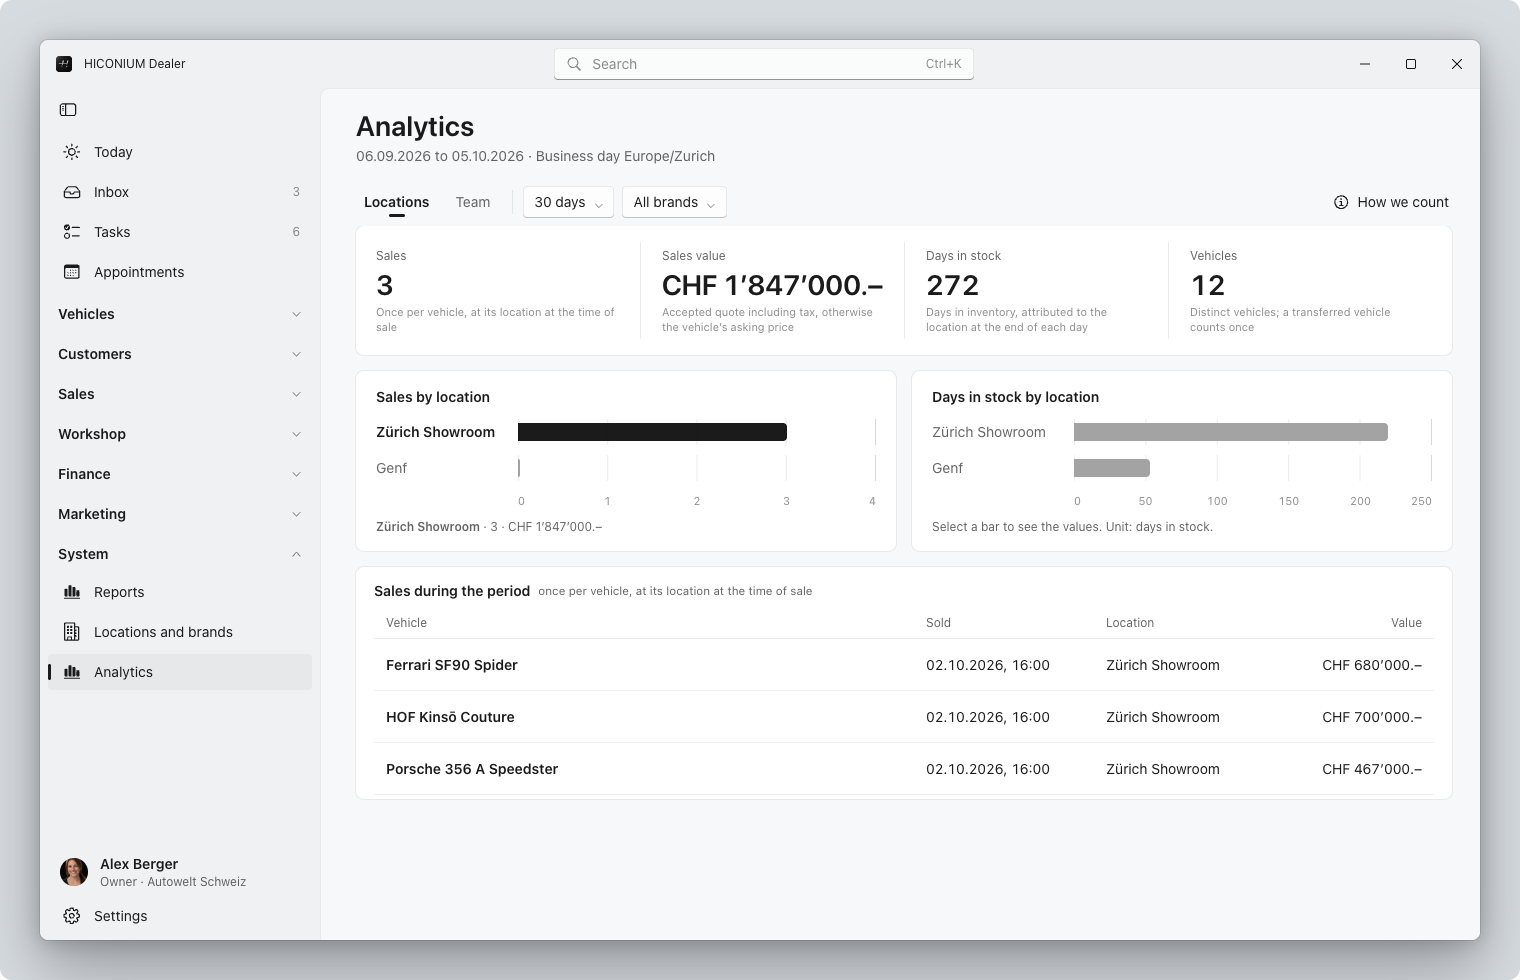The height and width of the screenshot is (980, 1520).
Task: Click the Settings gear icon
Action: point(72,916)
